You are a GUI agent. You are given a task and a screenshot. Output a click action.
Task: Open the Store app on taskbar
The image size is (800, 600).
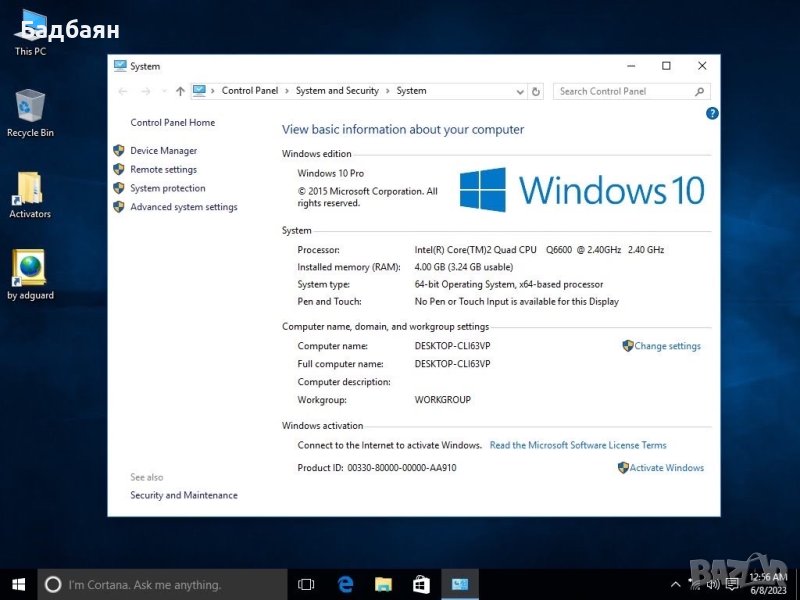pos(421,584)
